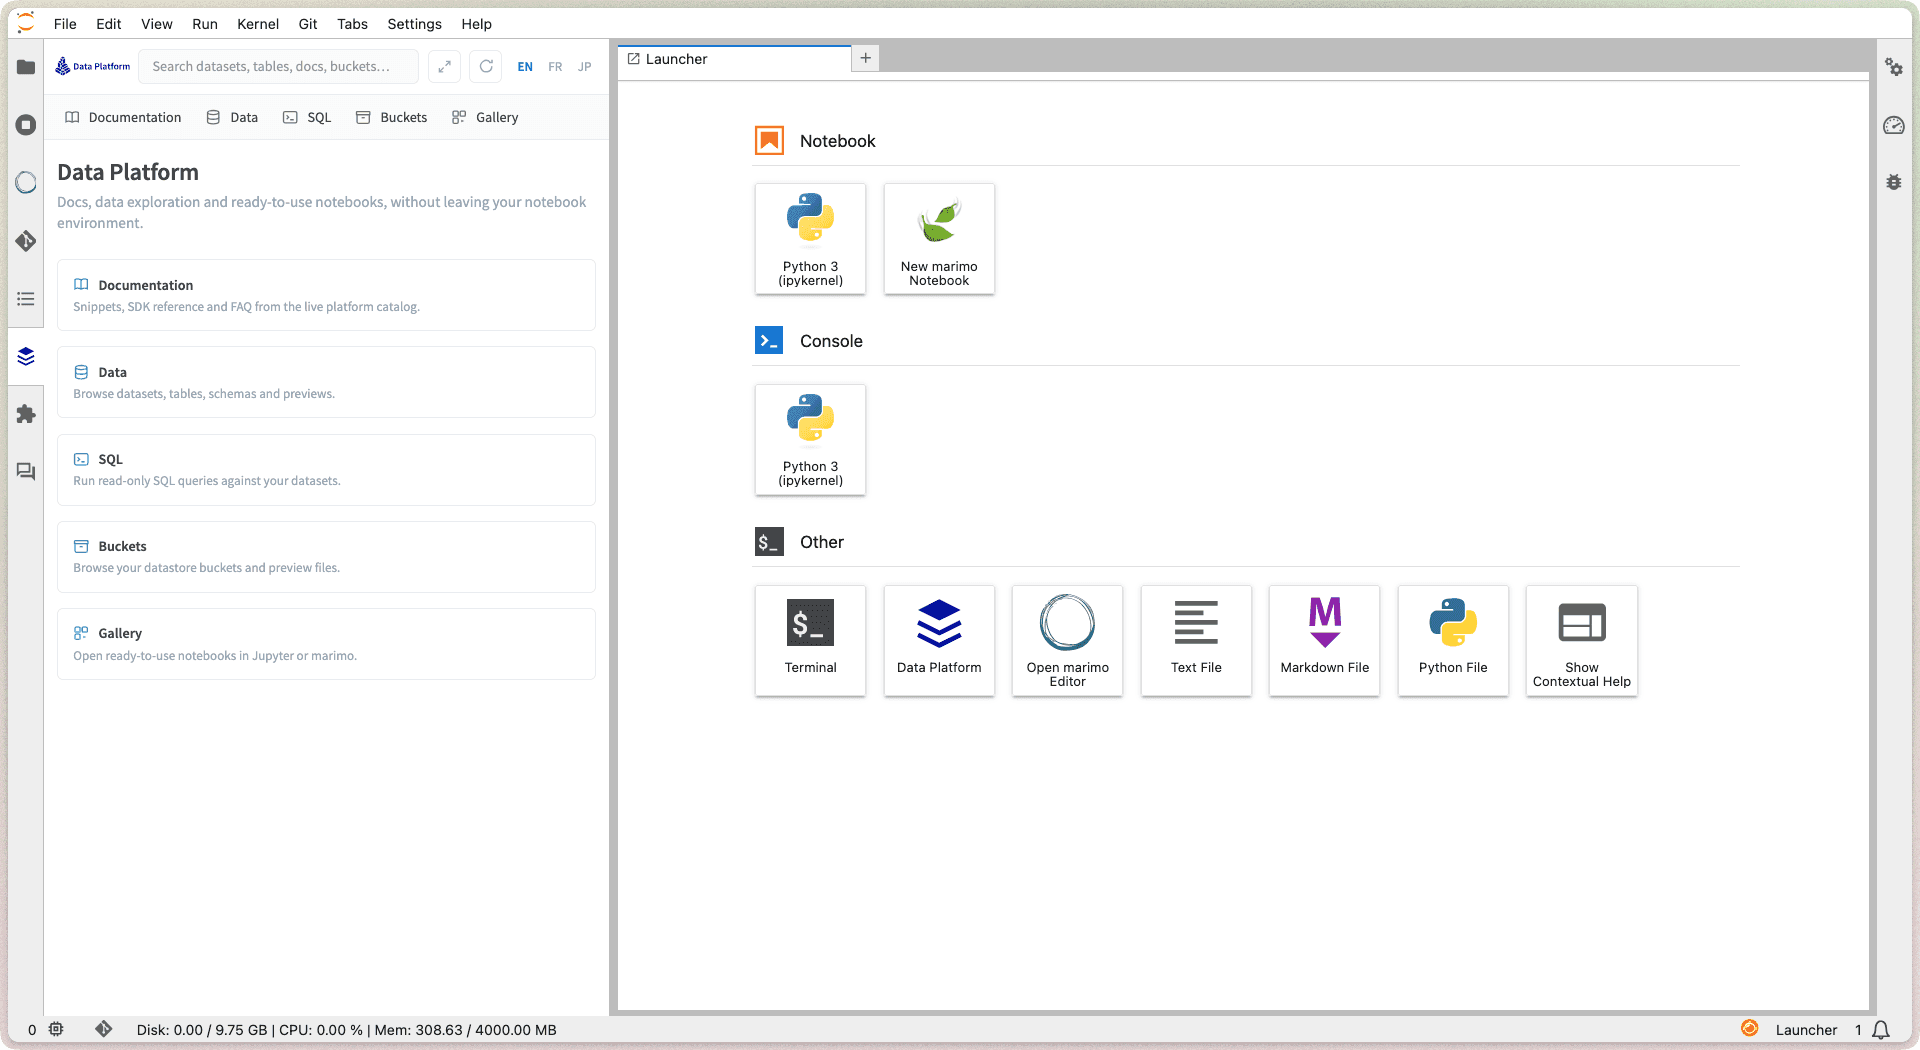The image size is (1920, 1050).
Task: Create a new Text File
Action: point(1196,641)
